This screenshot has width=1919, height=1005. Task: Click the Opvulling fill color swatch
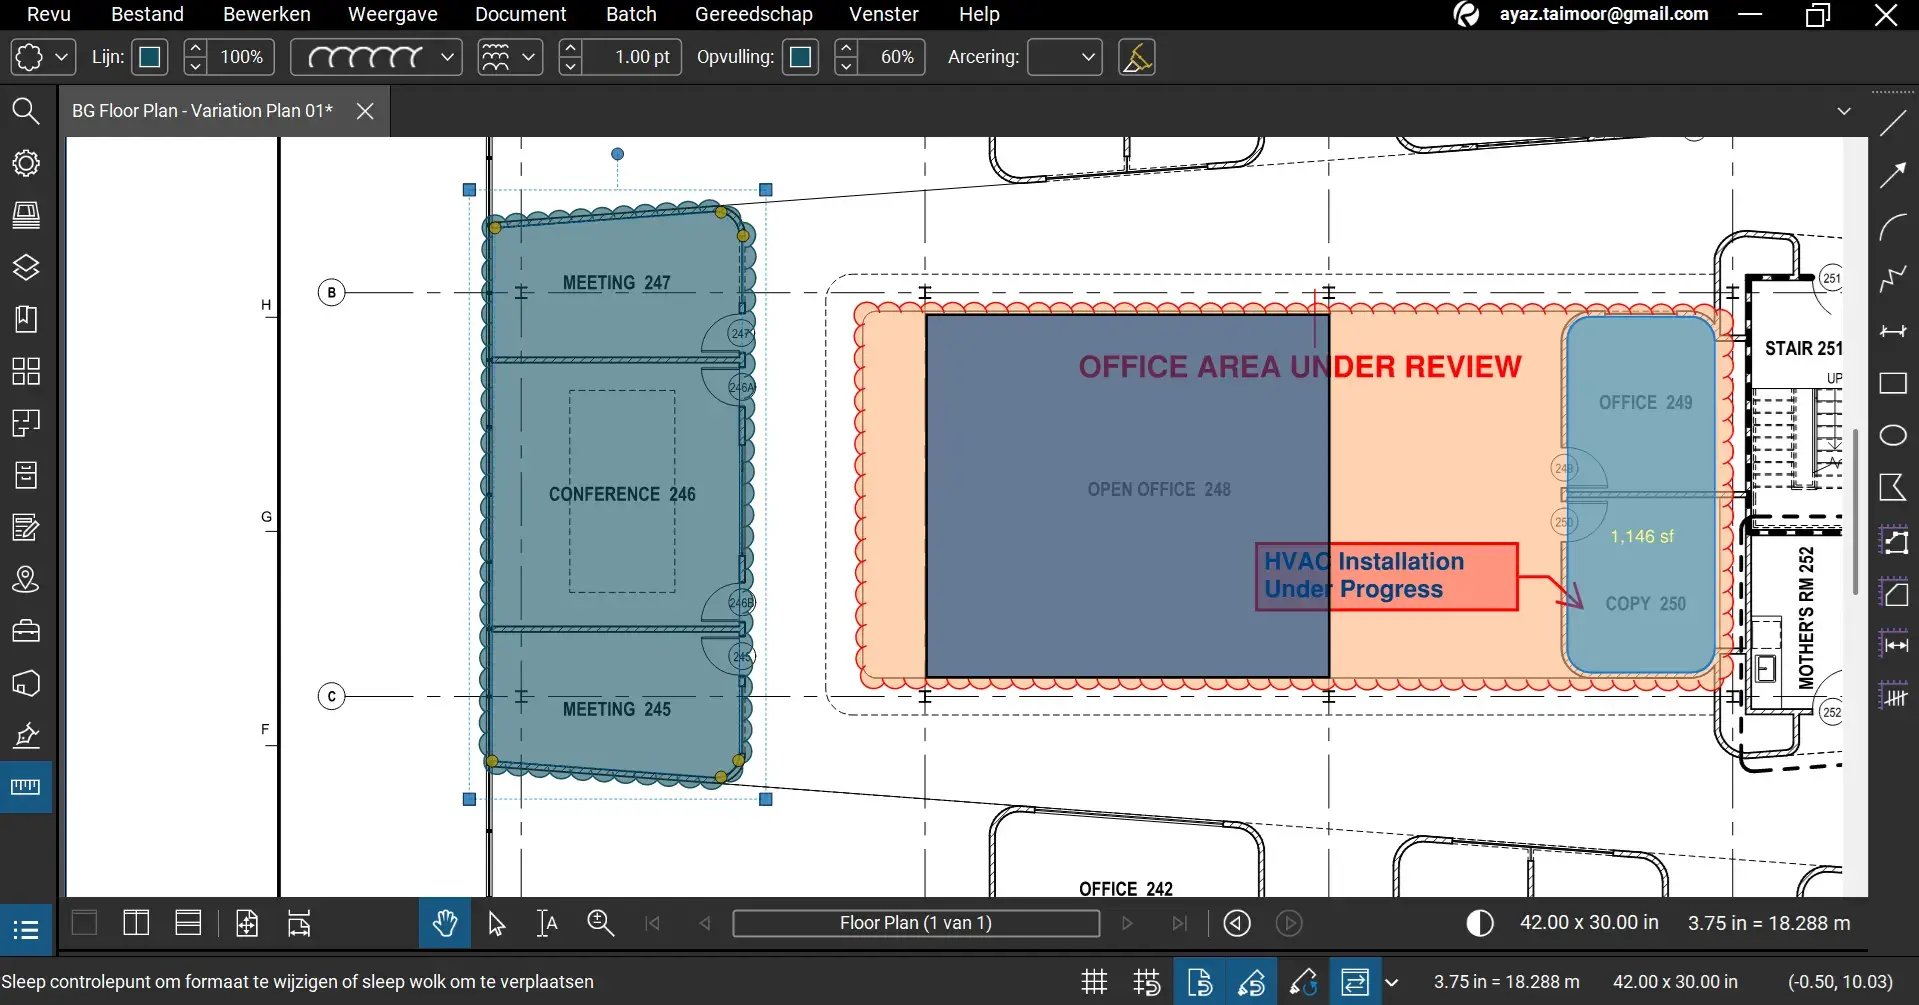point(800,57)
